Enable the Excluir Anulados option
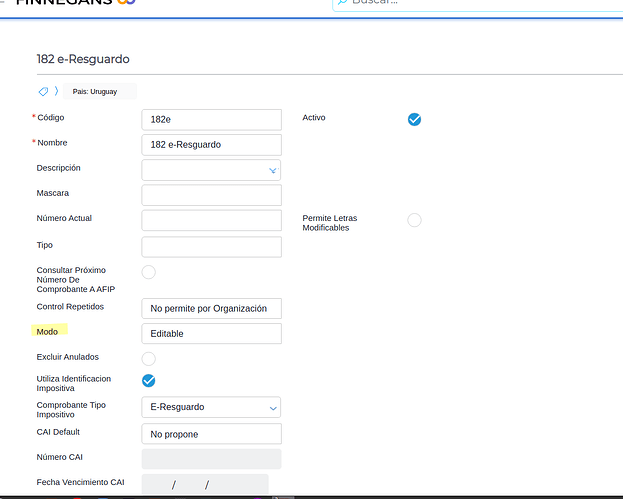623x499 pixels. [149, 358]
